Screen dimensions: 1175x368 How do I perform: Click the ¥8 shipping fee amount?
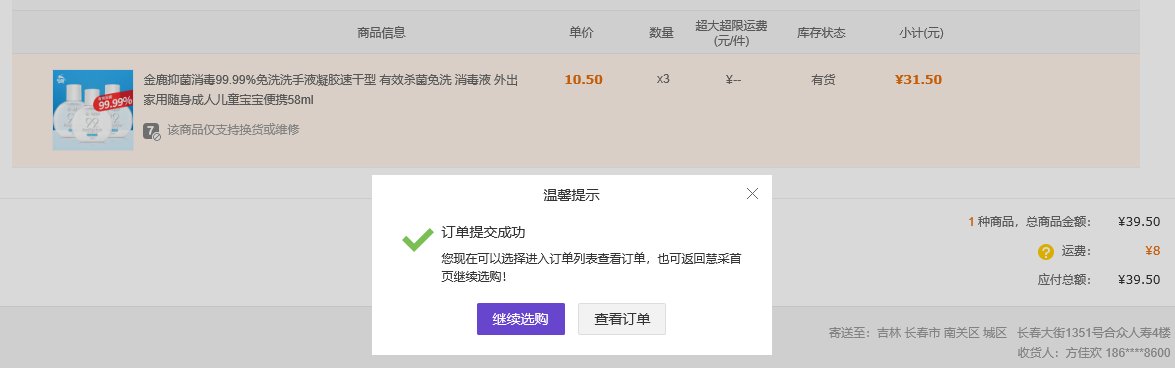pyautogui.click(x=1153, y=251)
